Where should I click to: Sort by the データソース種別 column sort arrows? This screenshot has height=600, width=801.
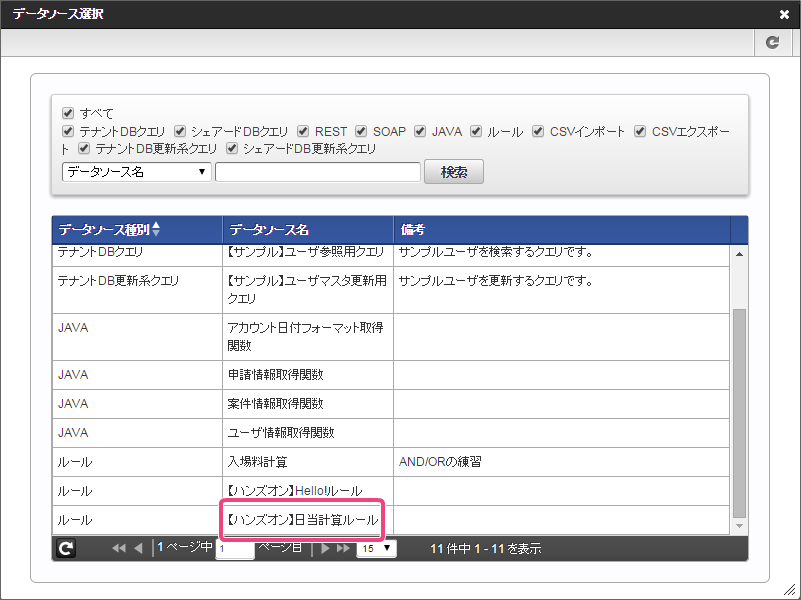155,229
